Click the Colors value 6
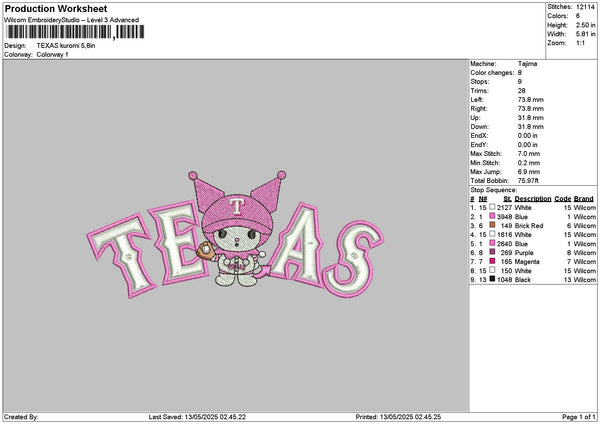 (578, 16)
